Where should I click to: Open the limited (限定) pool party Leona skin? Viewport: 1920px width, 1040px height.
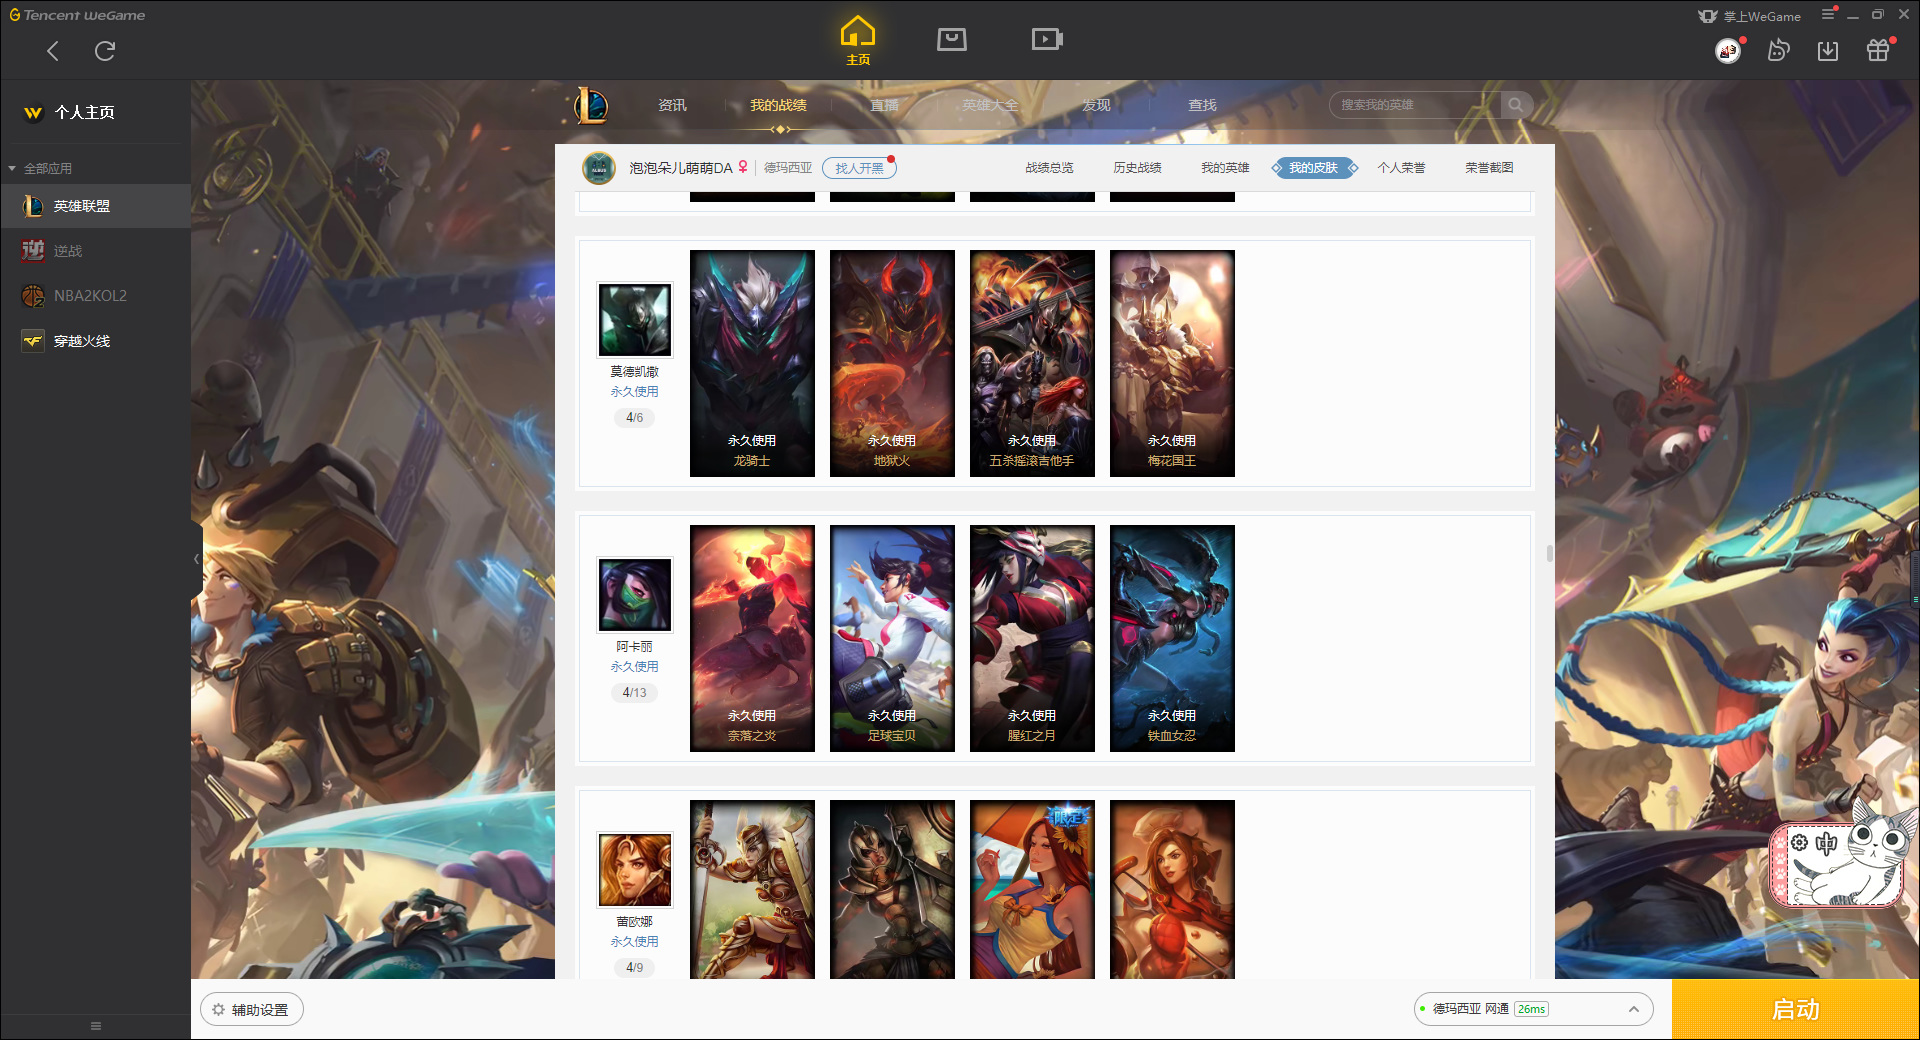pos(1032,889)
